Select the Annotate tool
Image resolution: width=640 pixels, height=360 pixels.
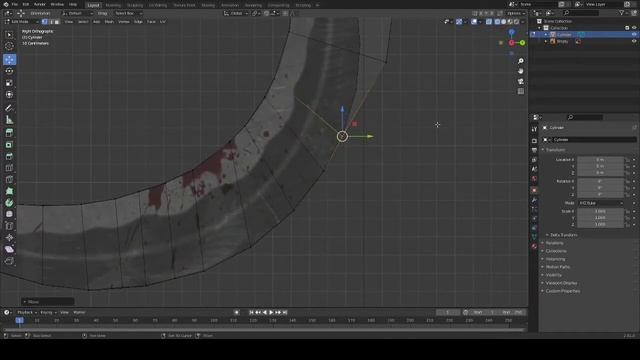pos(9,108)
